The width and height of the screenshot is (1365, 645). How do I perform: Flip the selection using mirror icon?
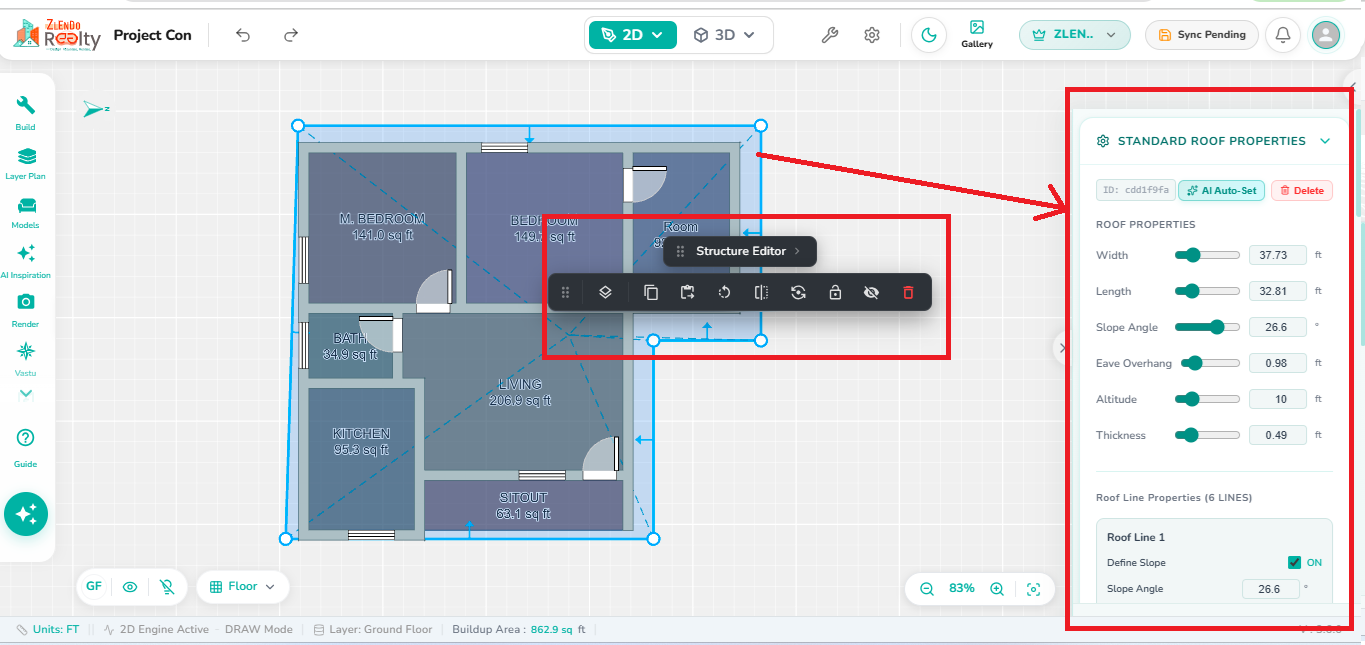[761, 292]
